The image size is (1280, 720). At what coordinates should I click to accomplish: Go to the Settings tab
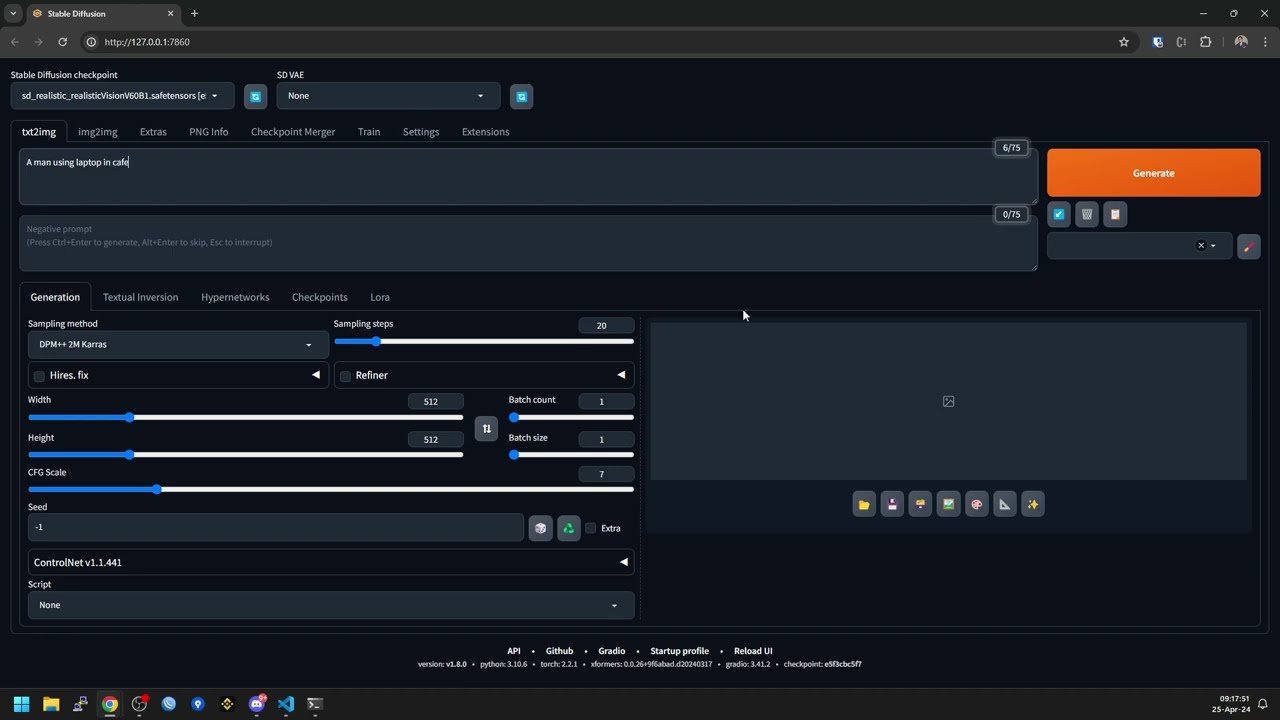tap(421, 132)
